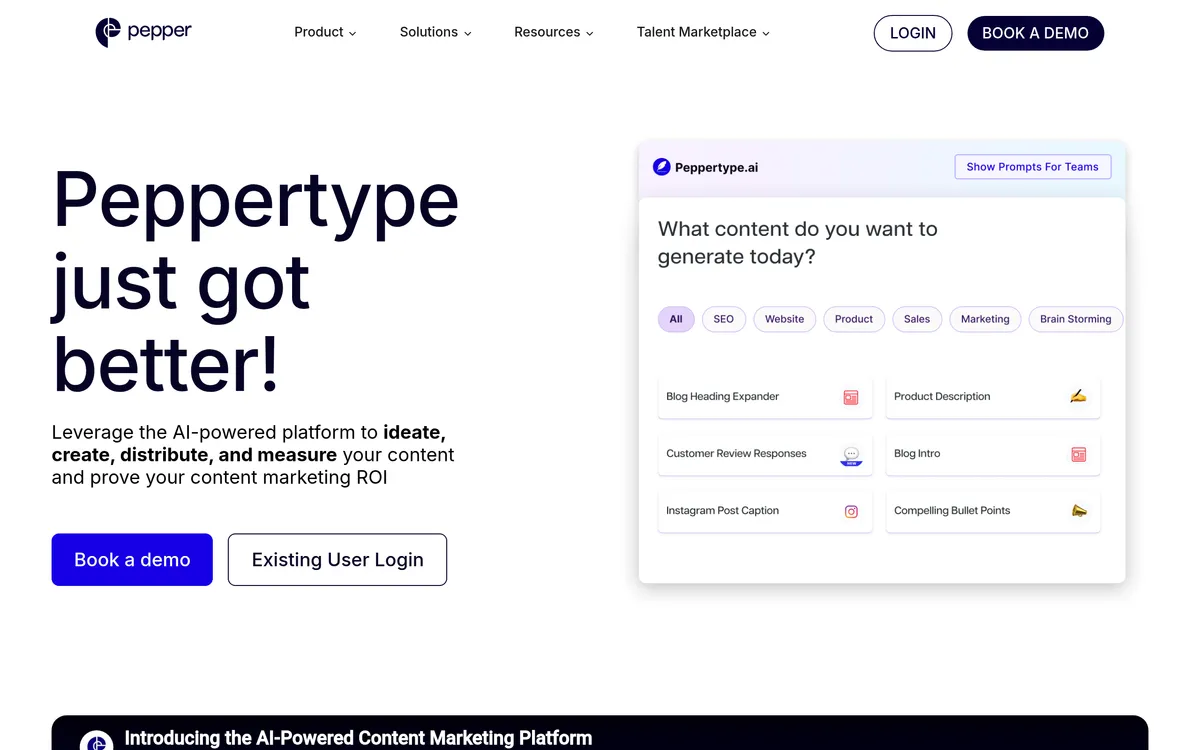Viewport: 1200px width, 750px height.
Task: Expand the Product navigation dropdown
Action: pyautogui.click(x=324, y=32)
